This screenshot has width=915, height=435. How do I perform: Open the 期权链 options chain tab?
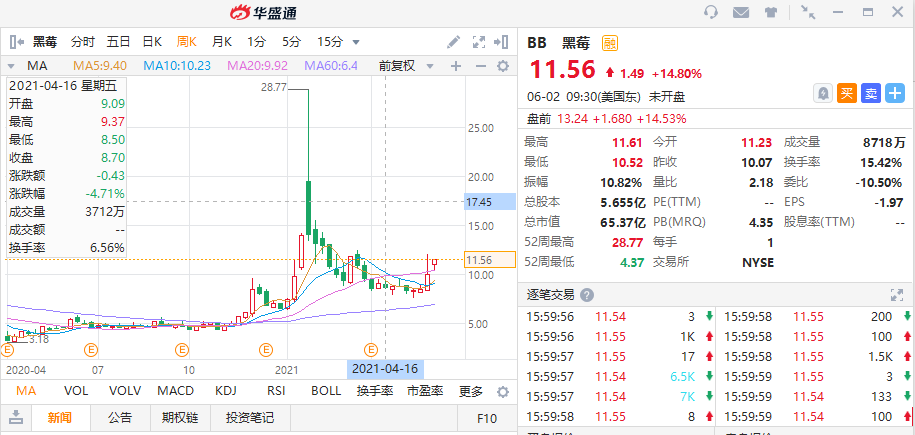pyautogui.click(x=180, y=417)
